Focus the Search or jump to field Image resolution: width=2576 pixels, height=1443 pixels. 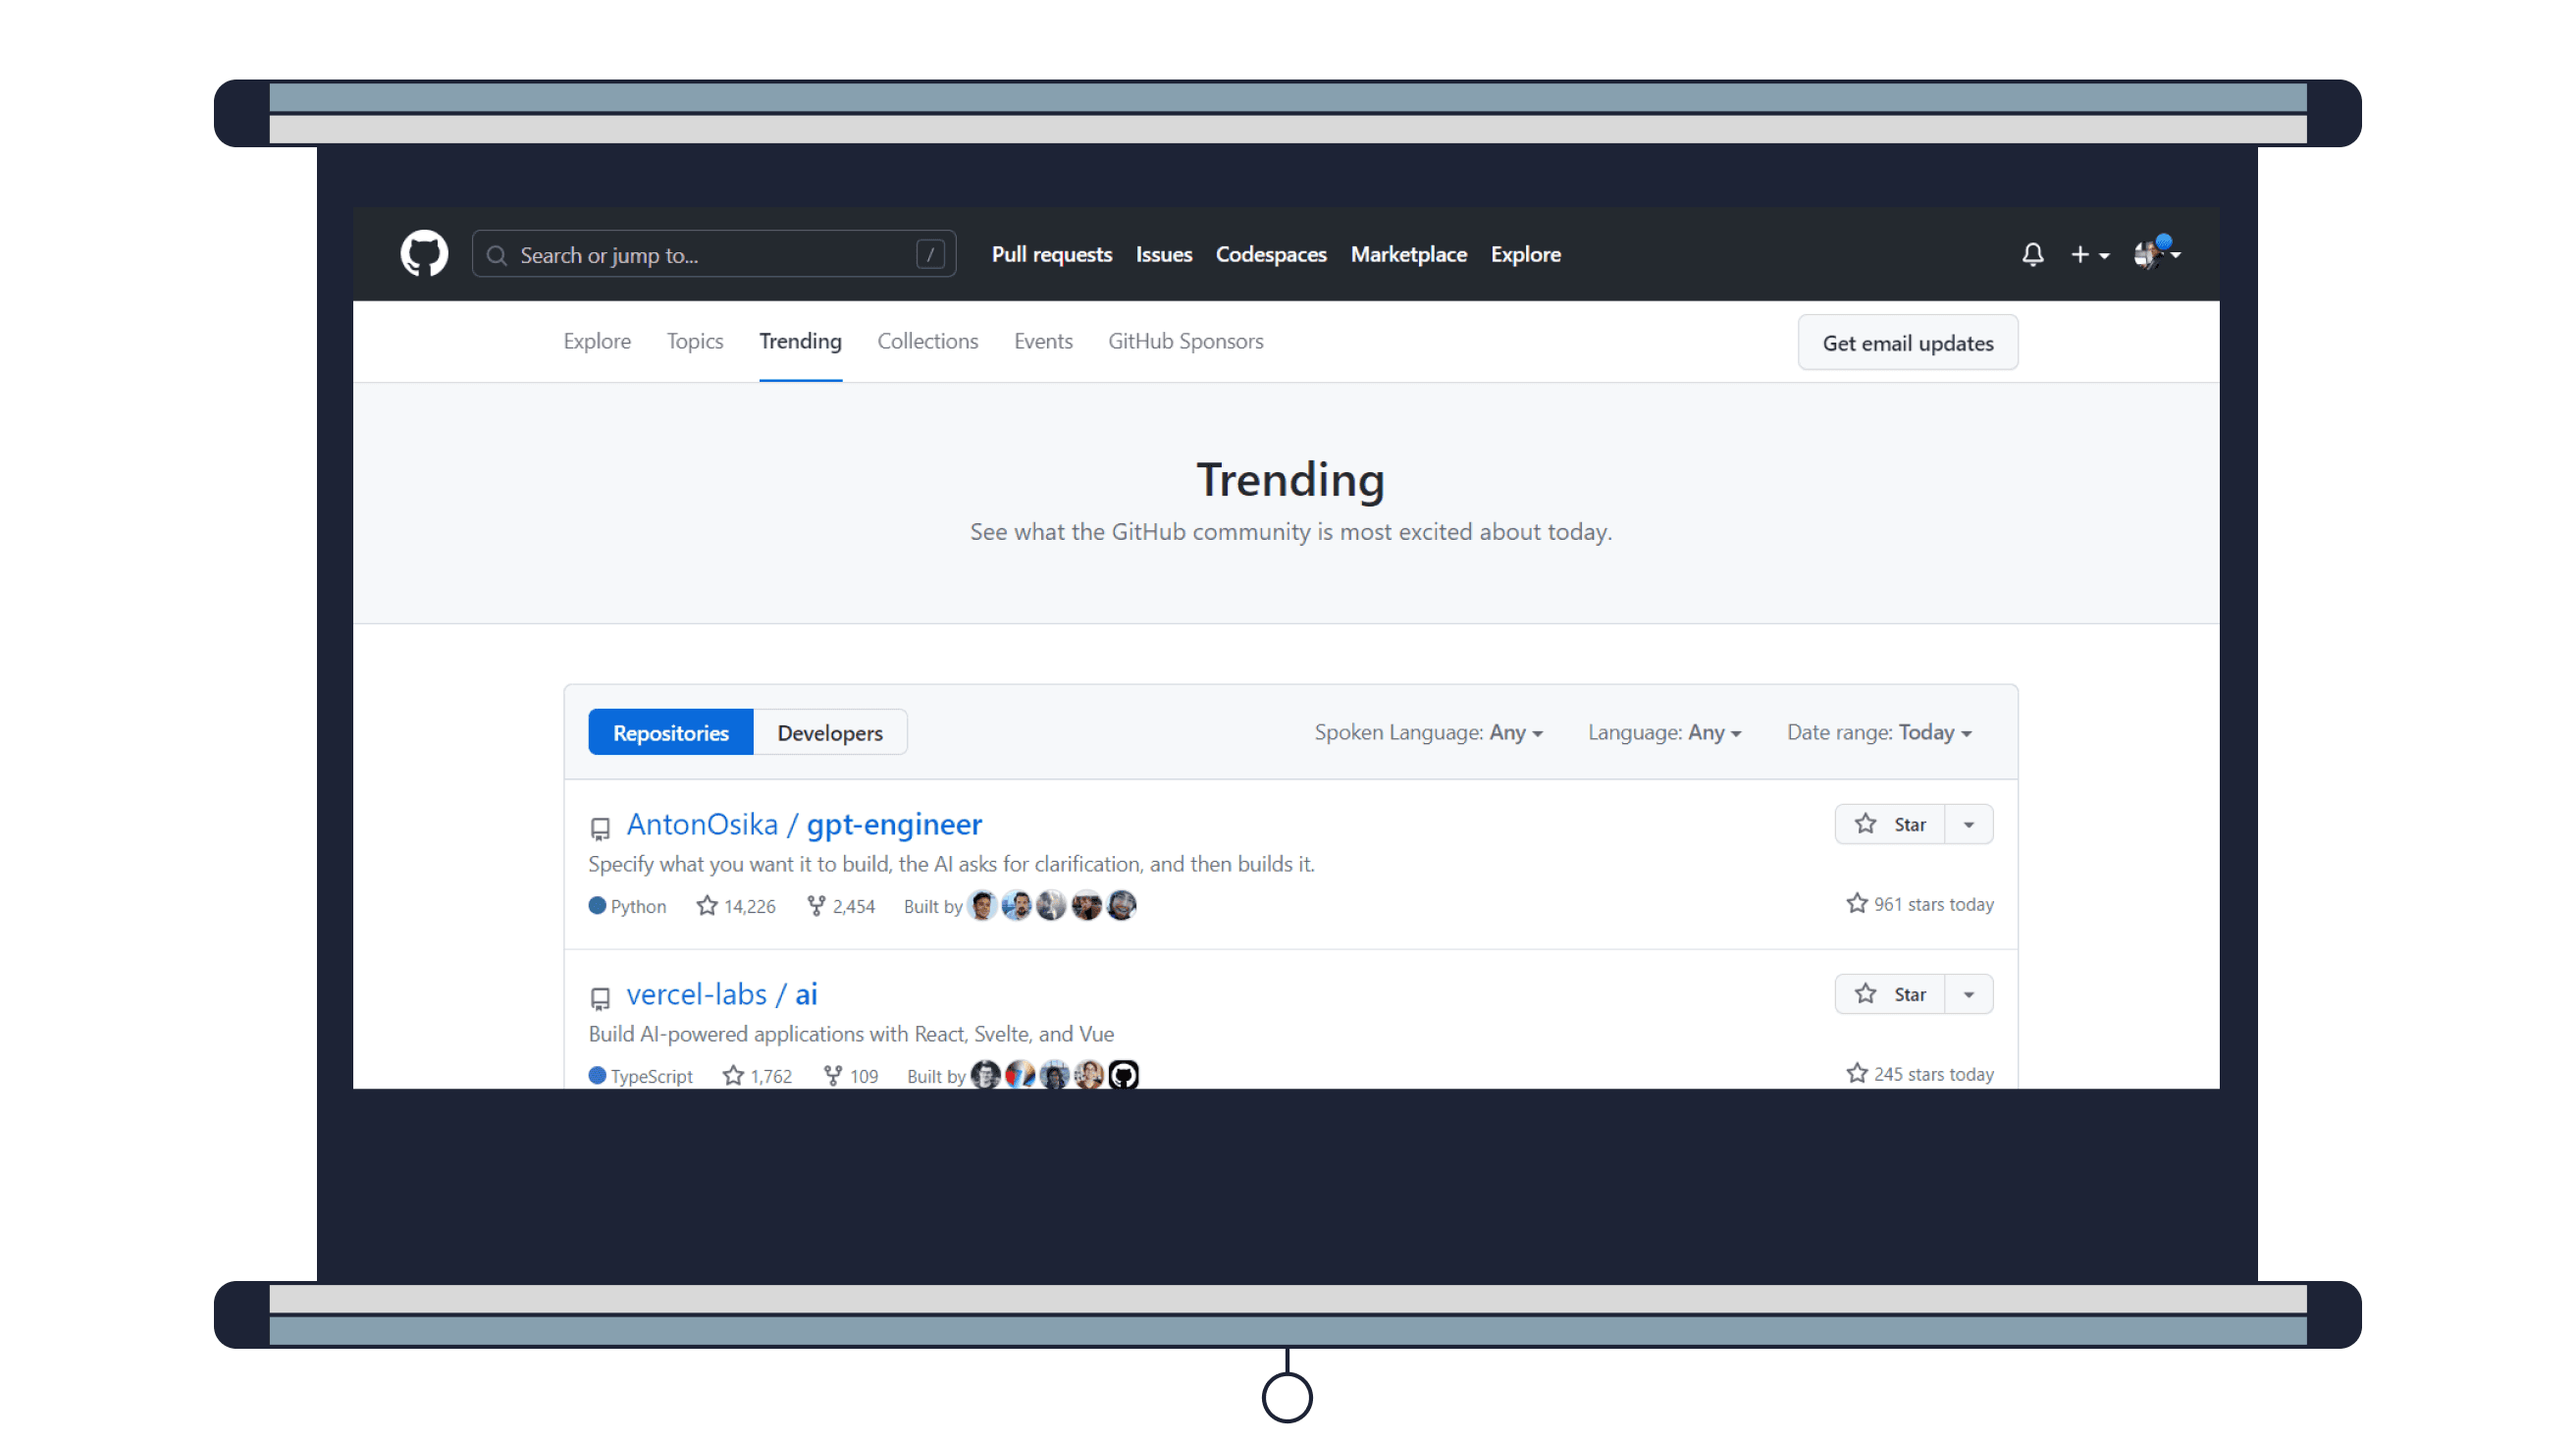[x=714, y=254]
